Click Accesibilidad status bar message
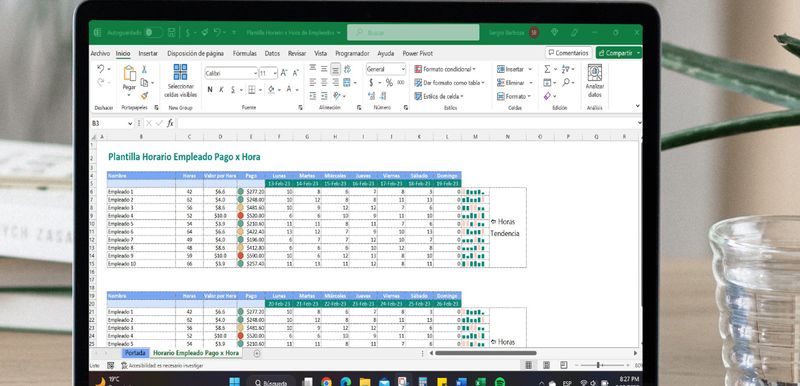Viewport: 800px width, 386px height. pyautogui.click(x=162, y=366)
